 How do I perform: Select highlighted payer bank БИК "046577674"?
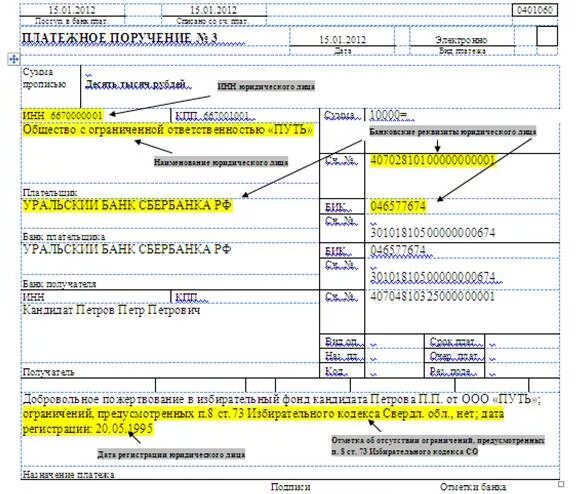398,206
